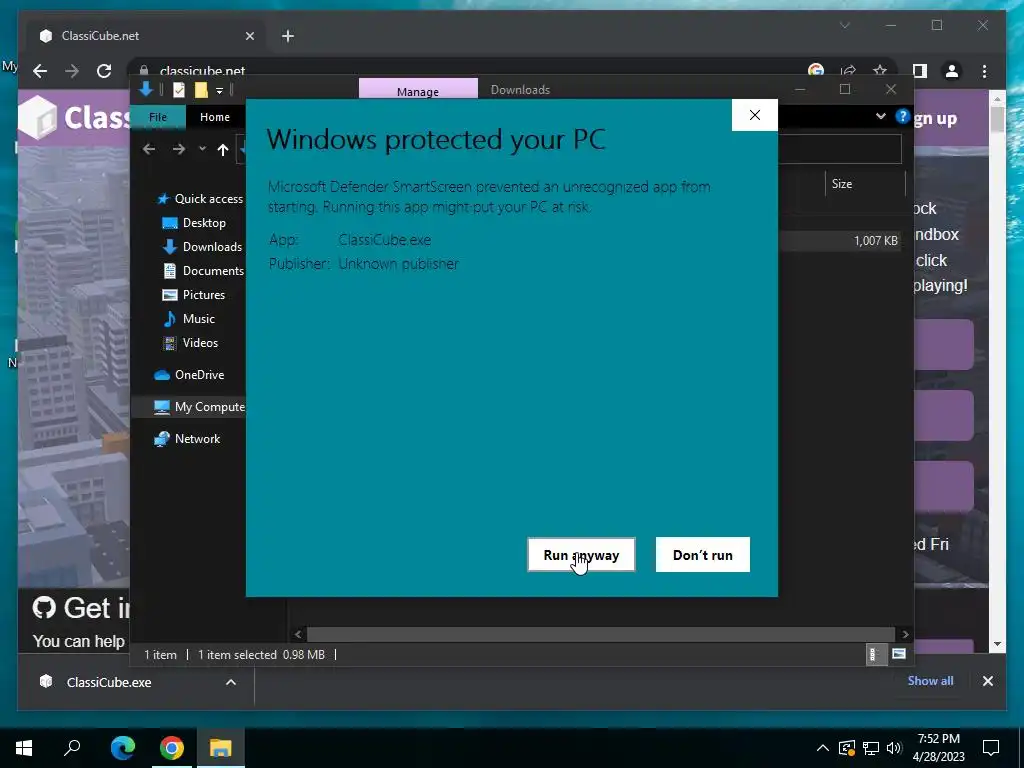Click new folder icon in title bar
This screenshot has width=1024, height=768.
[200, 90]
